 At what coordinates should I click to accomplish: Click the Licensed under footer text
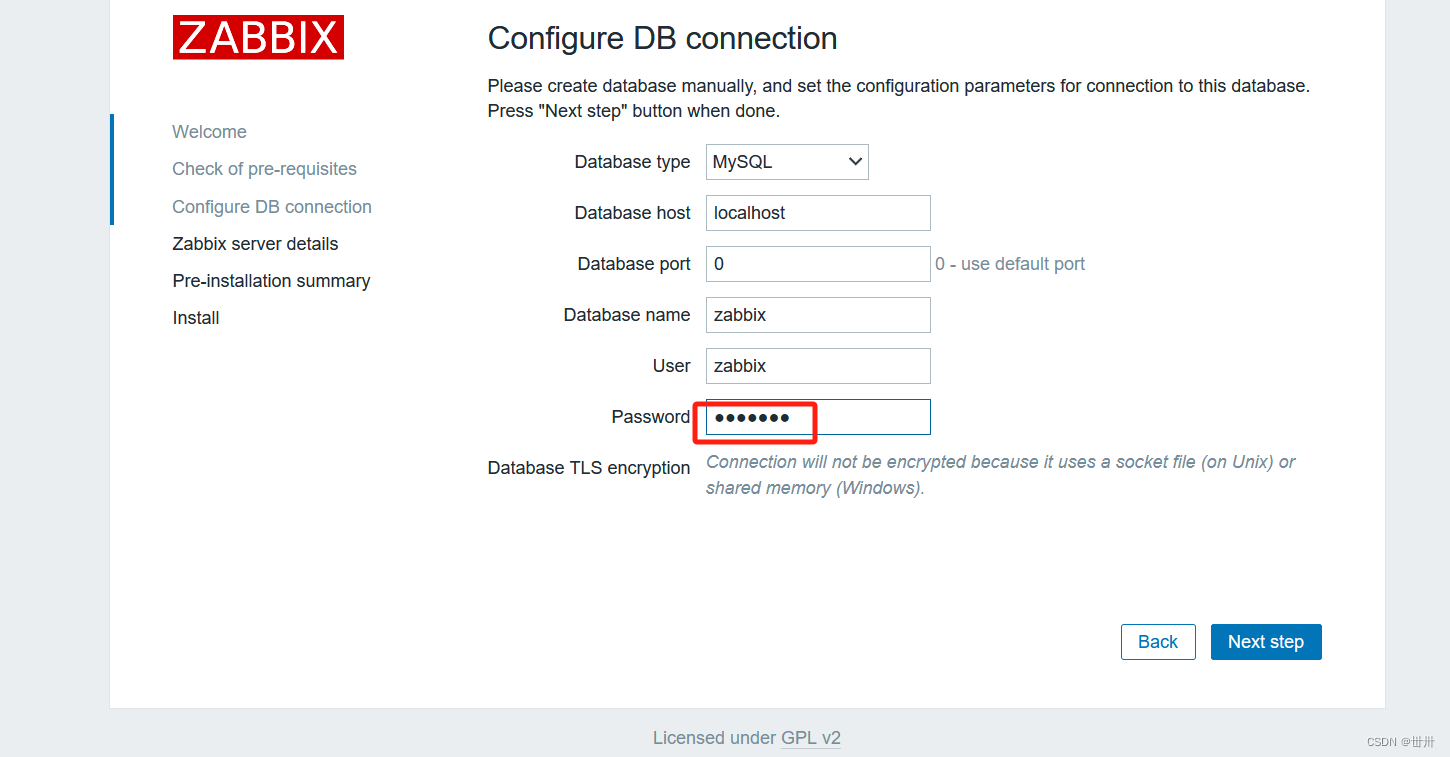(715, 737)
